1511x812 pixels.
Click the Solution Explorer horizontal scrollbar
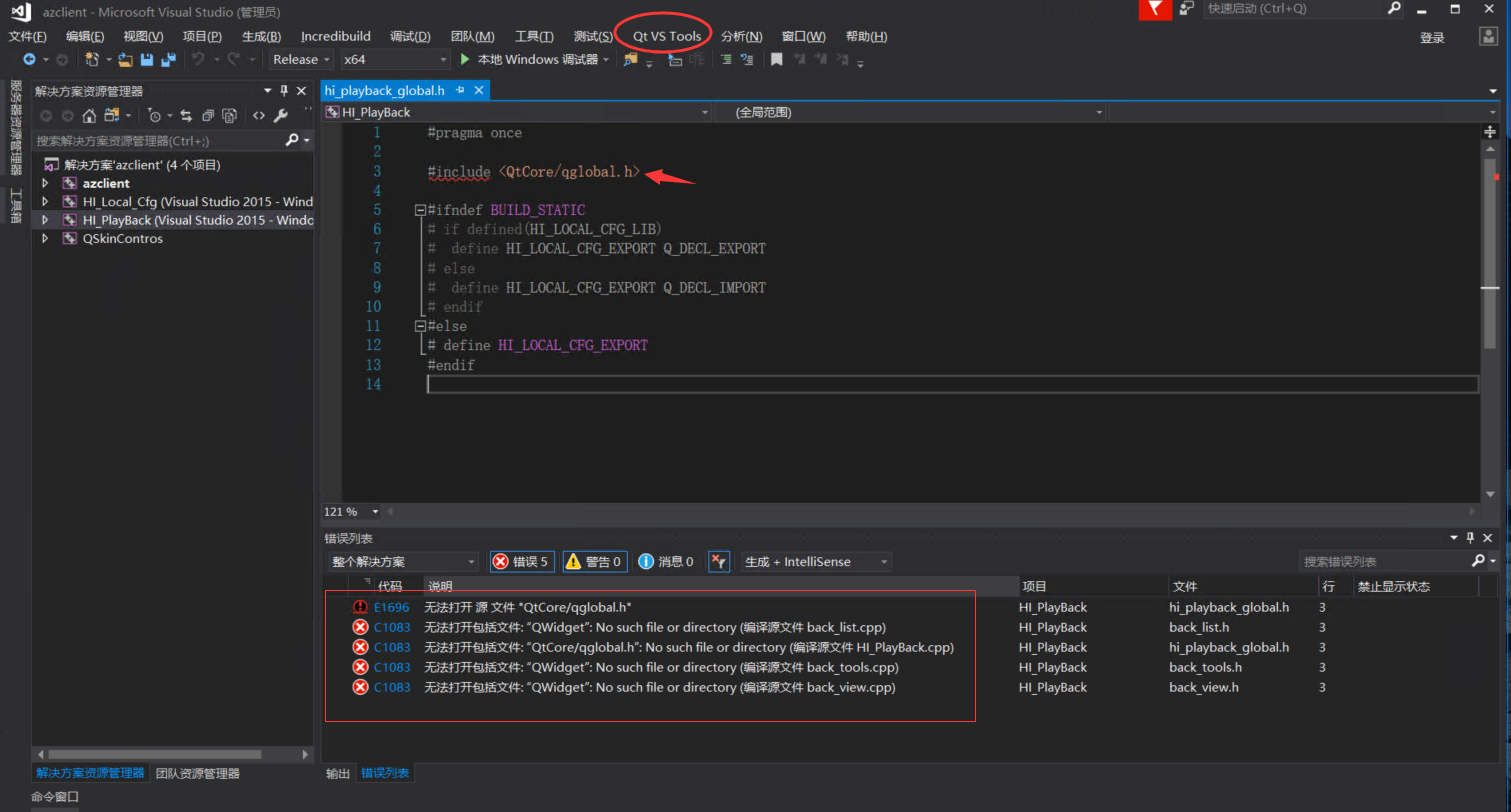tap(154, 754)
